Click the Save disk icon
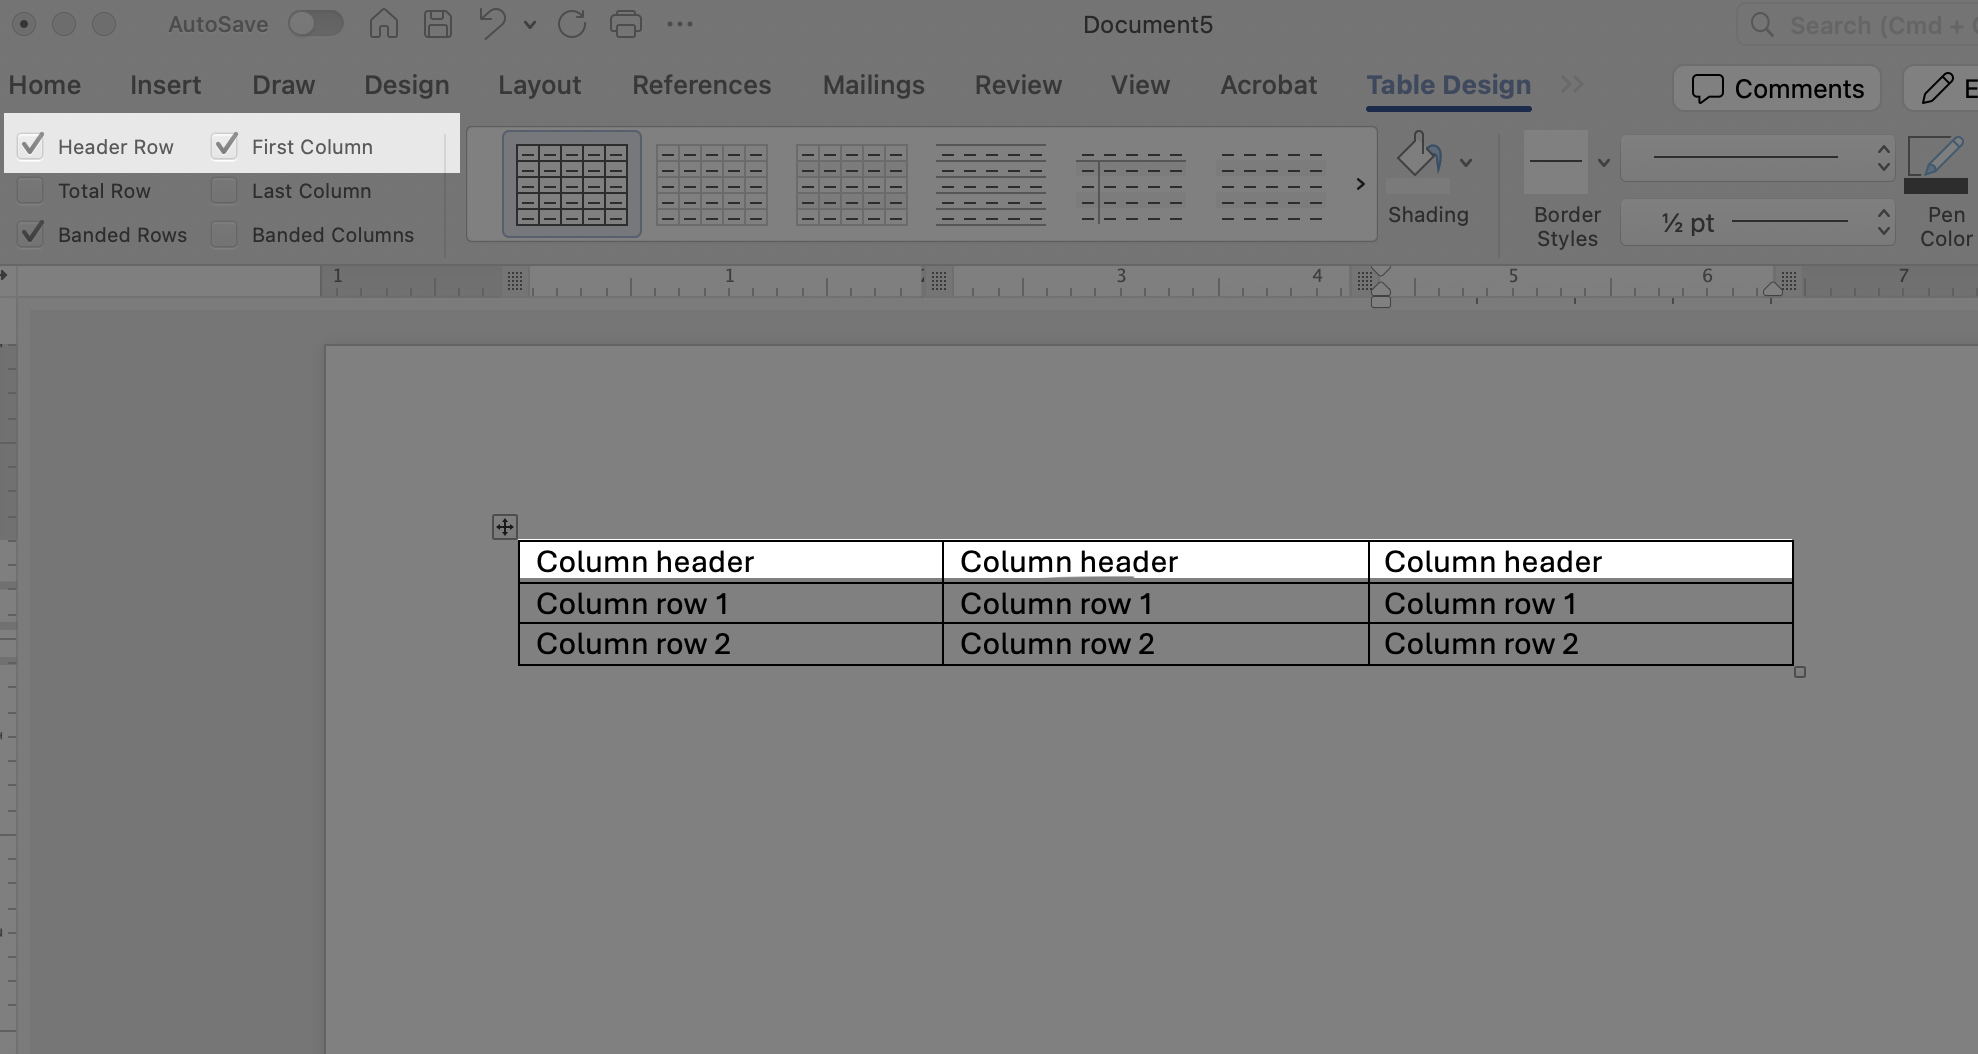The height and width of the screenshot is (1054, 1978). [x=438, y=24]
